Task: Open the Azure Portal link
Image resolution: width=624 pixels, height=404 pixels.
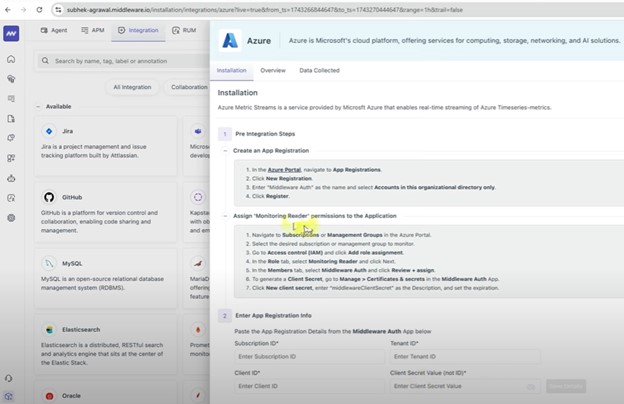Action: coord(284,170)
